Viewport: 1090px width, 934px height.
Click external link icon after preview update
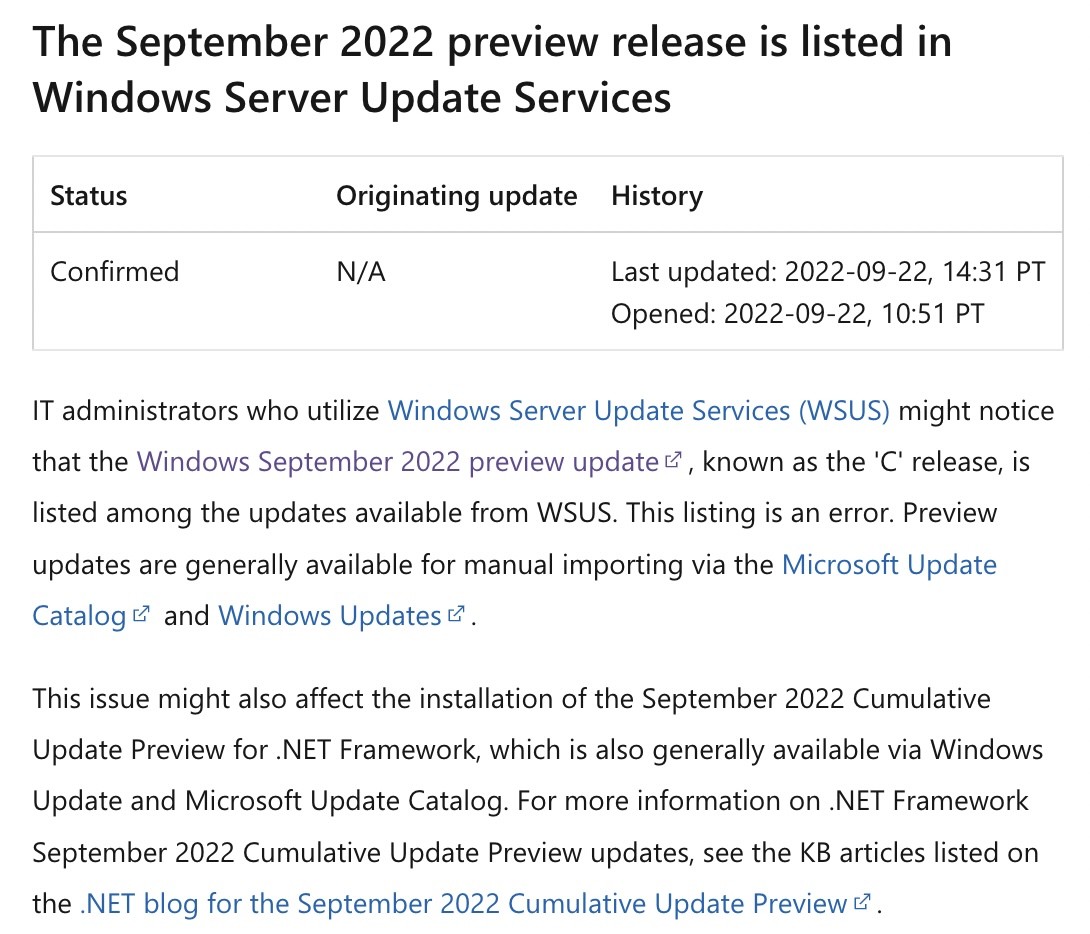coord(672,460)
